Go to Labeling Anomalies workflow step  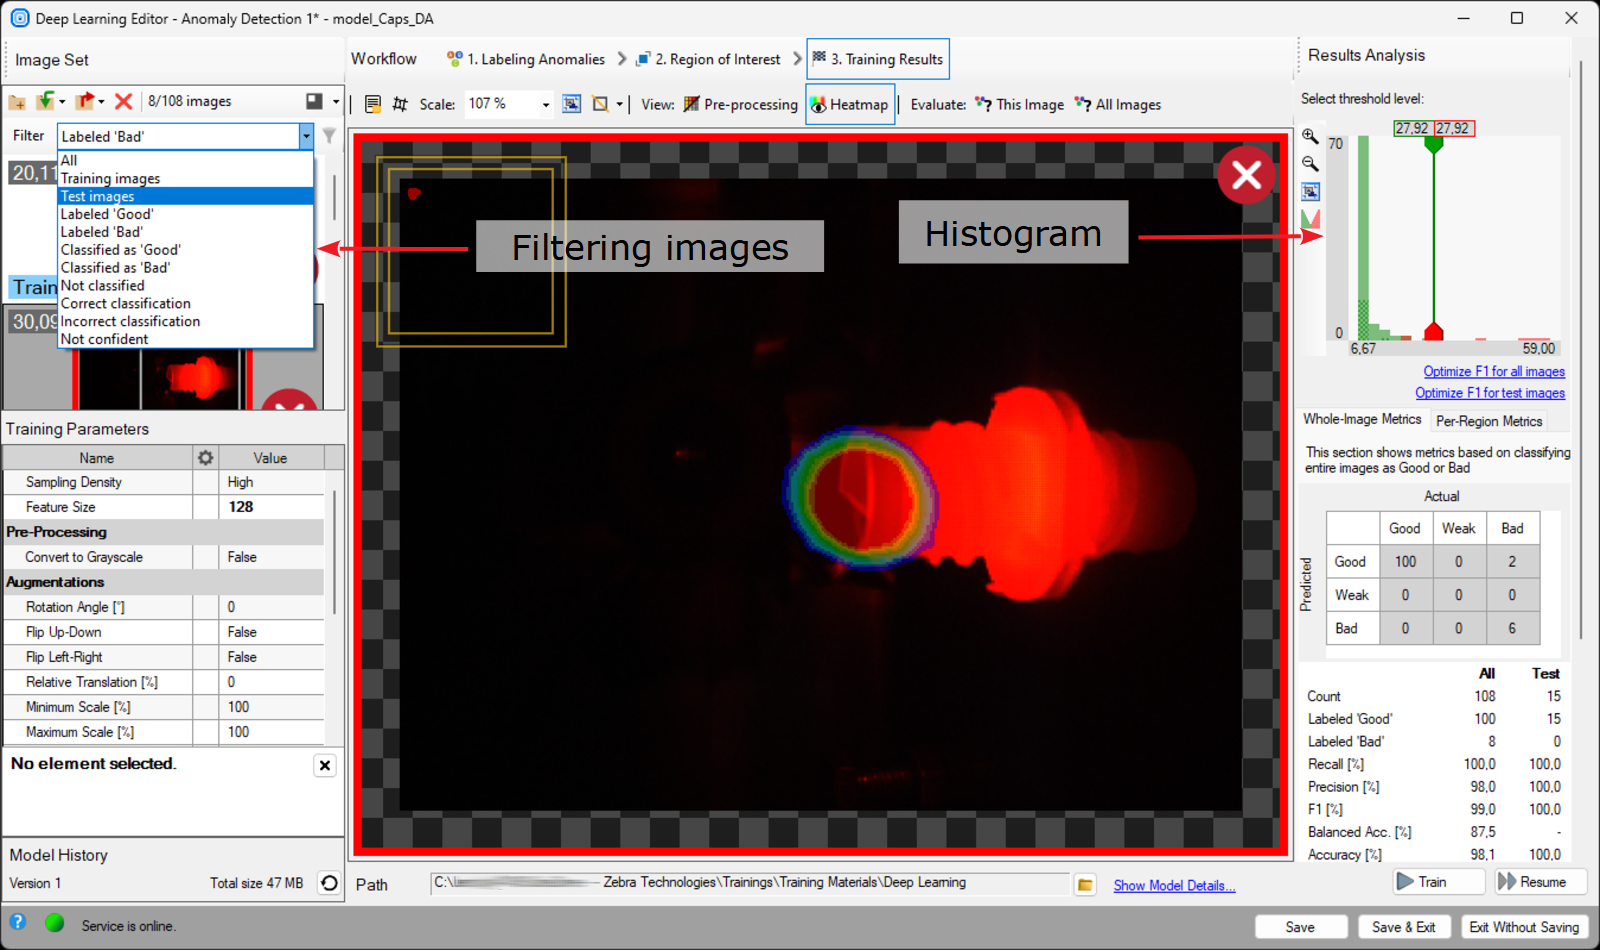pos(526,60)
